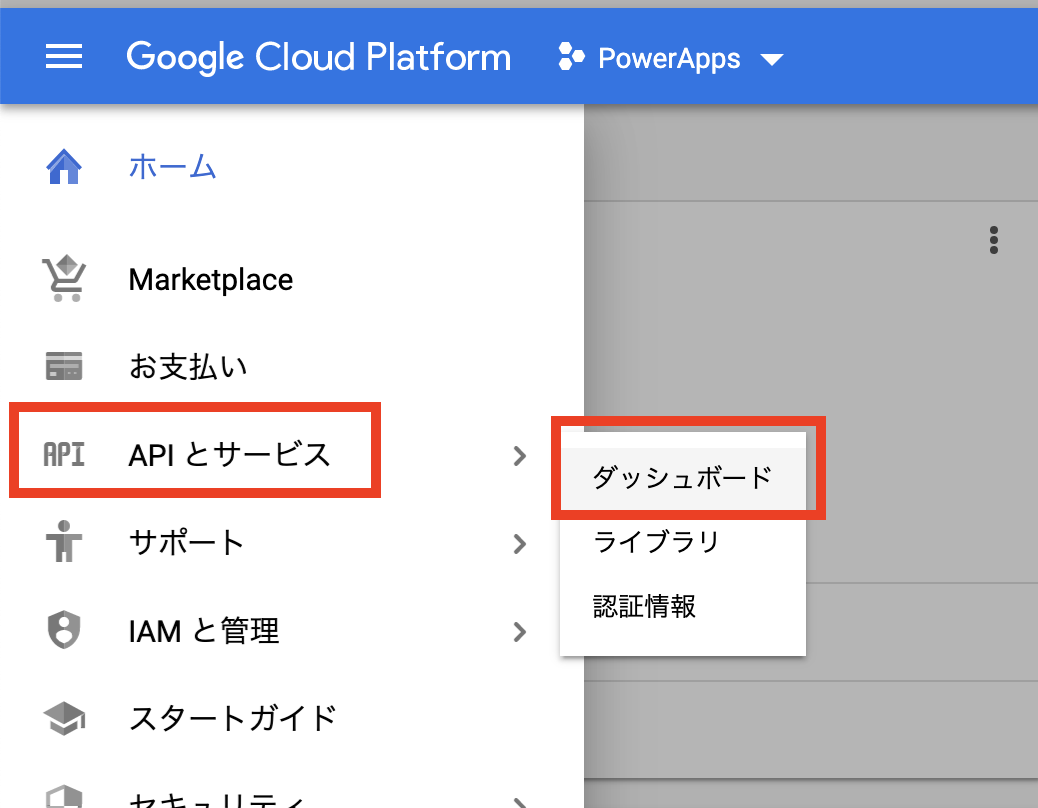Screen dimensions: 1038x808
Task: Click the support person icon
Action: coord(64,542)
